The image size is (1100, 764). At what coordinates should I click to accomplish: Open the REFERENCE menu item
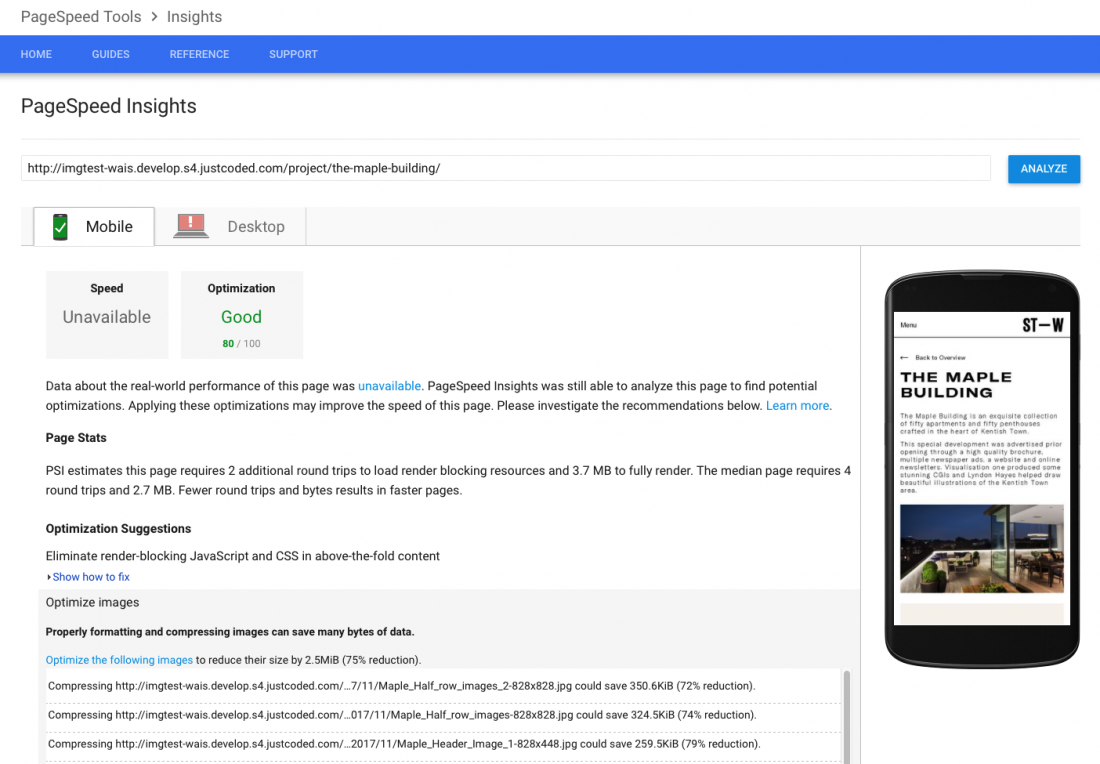[x=199, y=54]
